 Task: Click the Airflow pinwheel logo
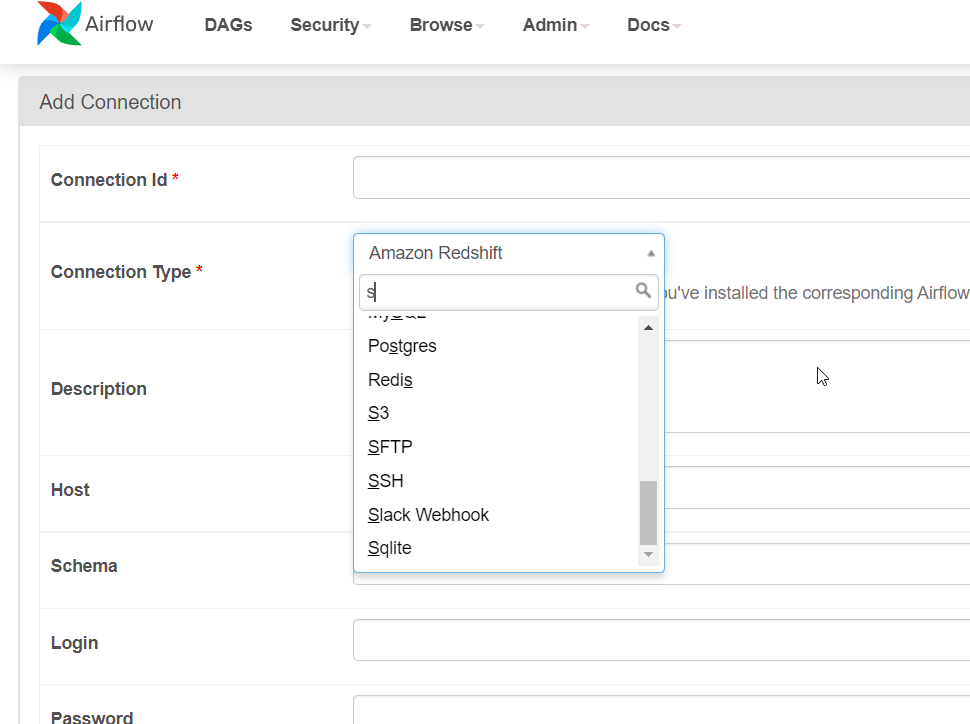point(59,24)
